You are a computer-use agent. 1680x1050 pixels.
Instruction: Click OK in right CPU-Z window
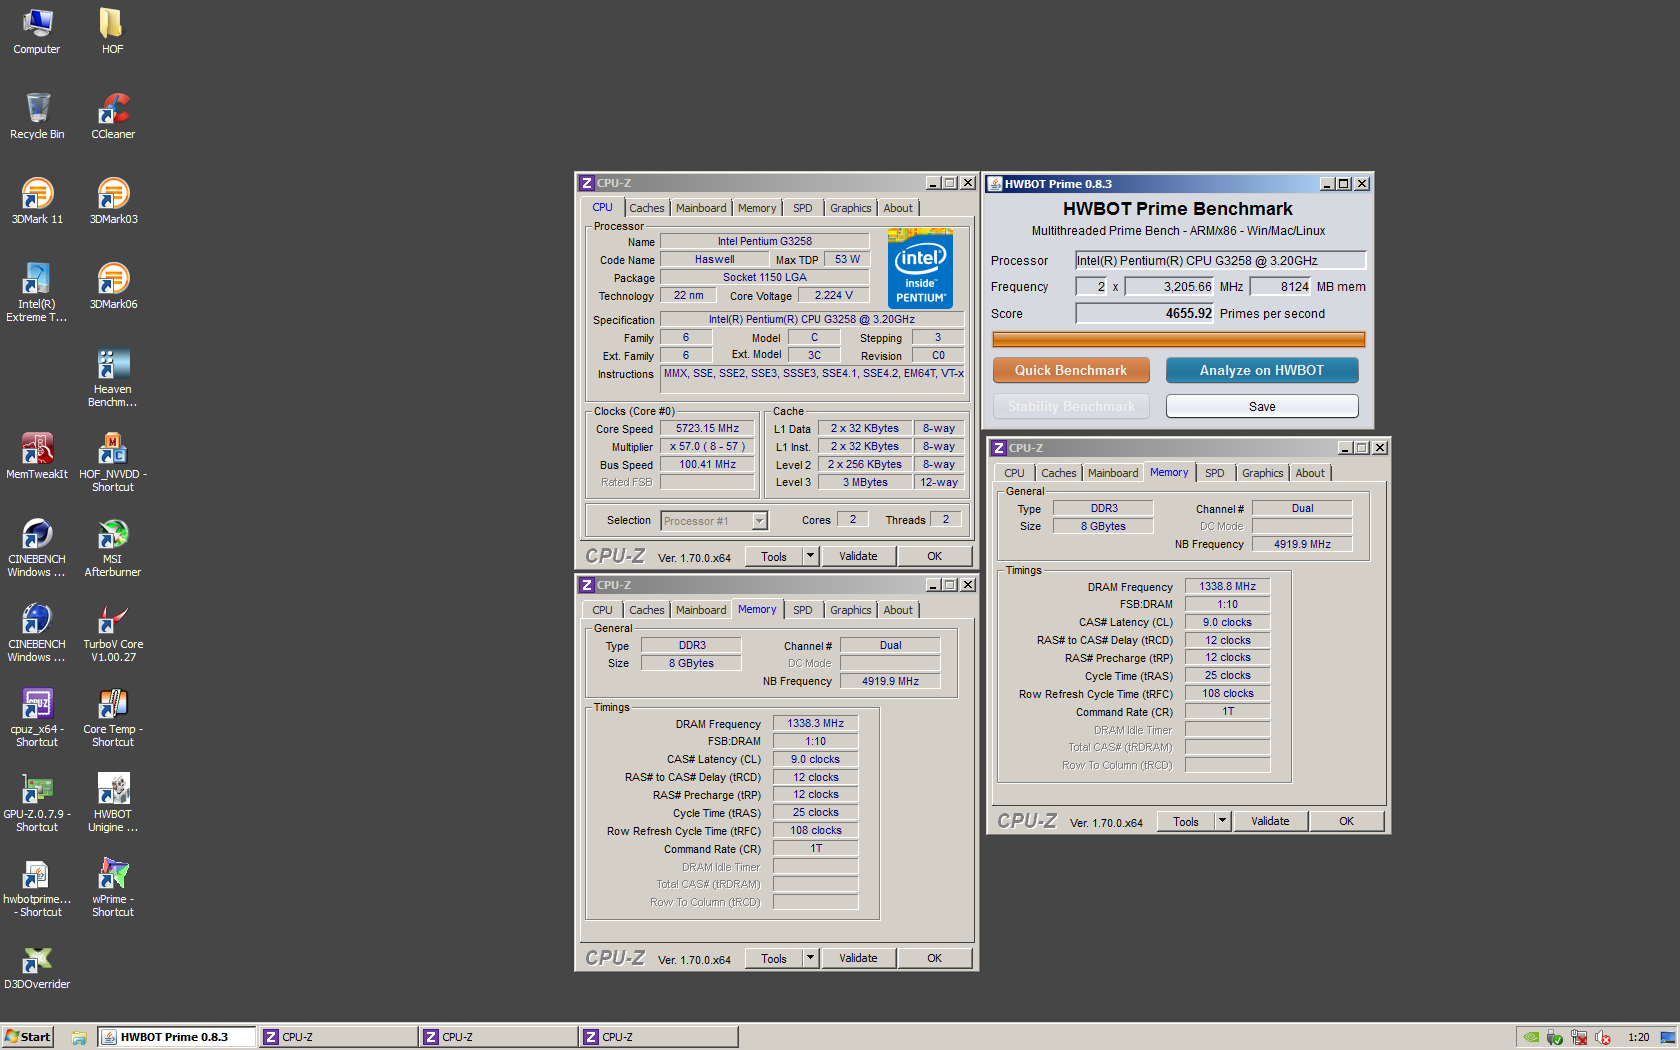(1347, 821)
